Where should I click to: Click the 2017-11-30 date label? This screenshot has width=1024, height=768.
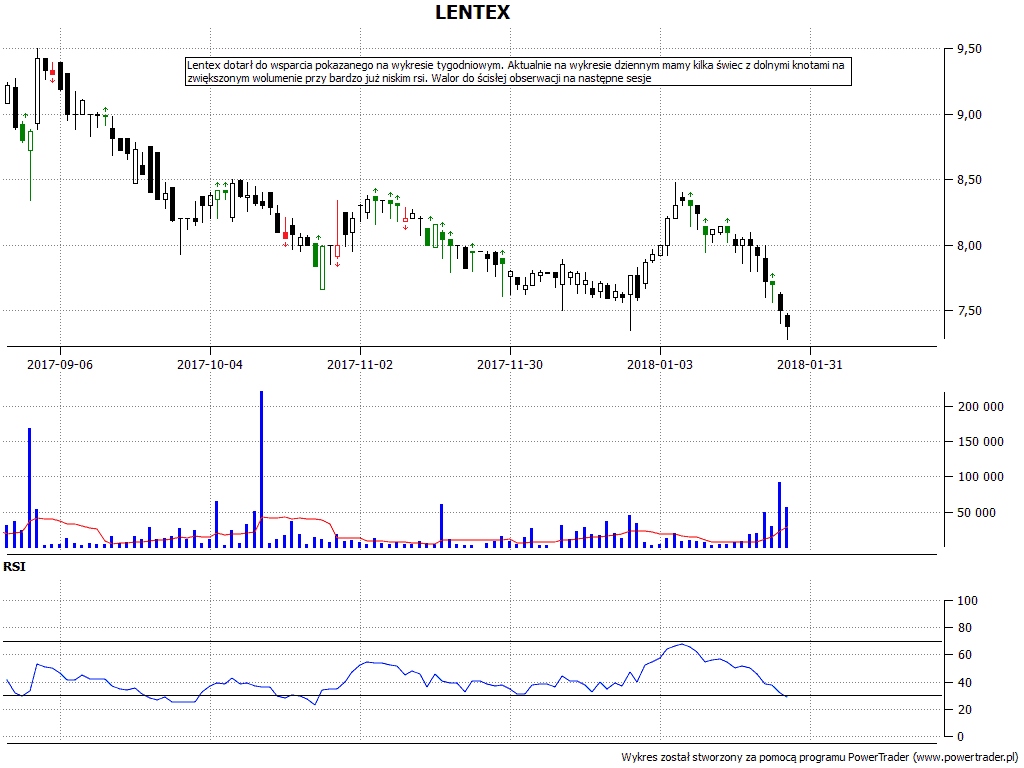point(509,364)
